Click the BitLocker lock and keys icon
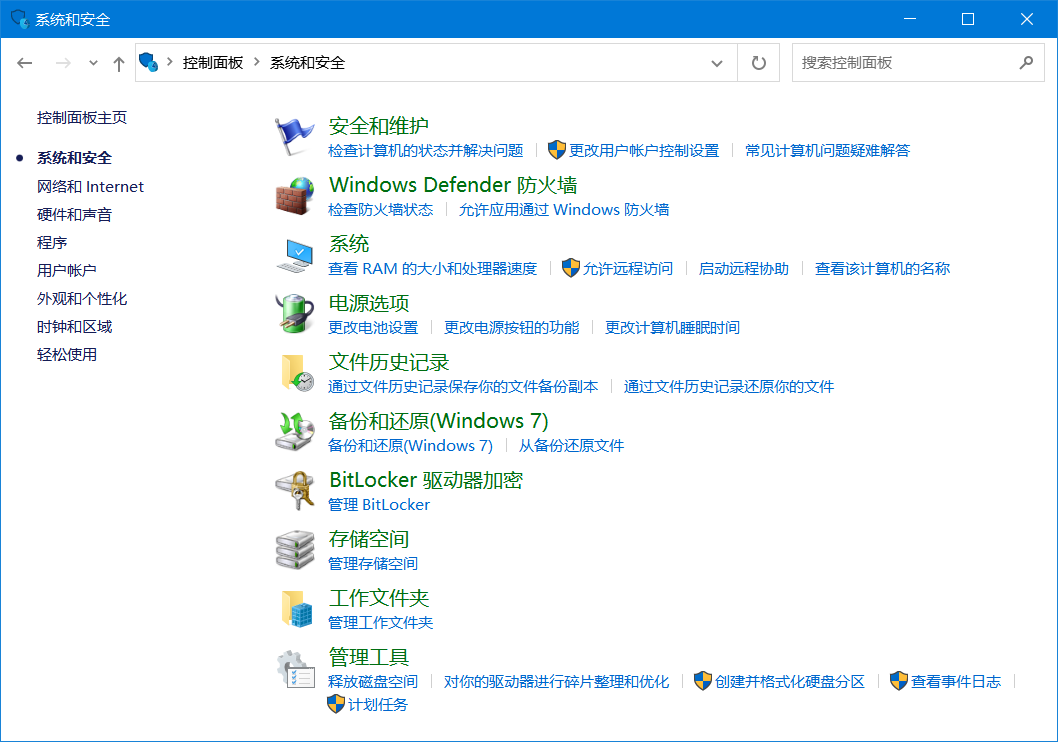Viewport: 1058px width, 742px height. tap(295, 491)
